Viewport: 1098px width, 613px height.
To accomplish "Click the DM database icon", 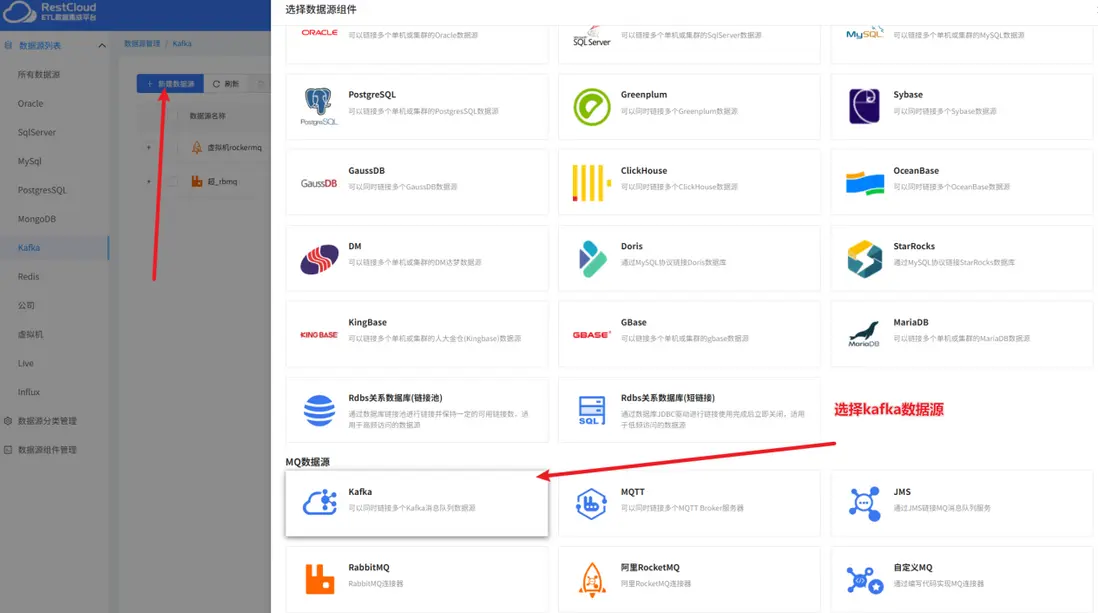I will [319, 259].
